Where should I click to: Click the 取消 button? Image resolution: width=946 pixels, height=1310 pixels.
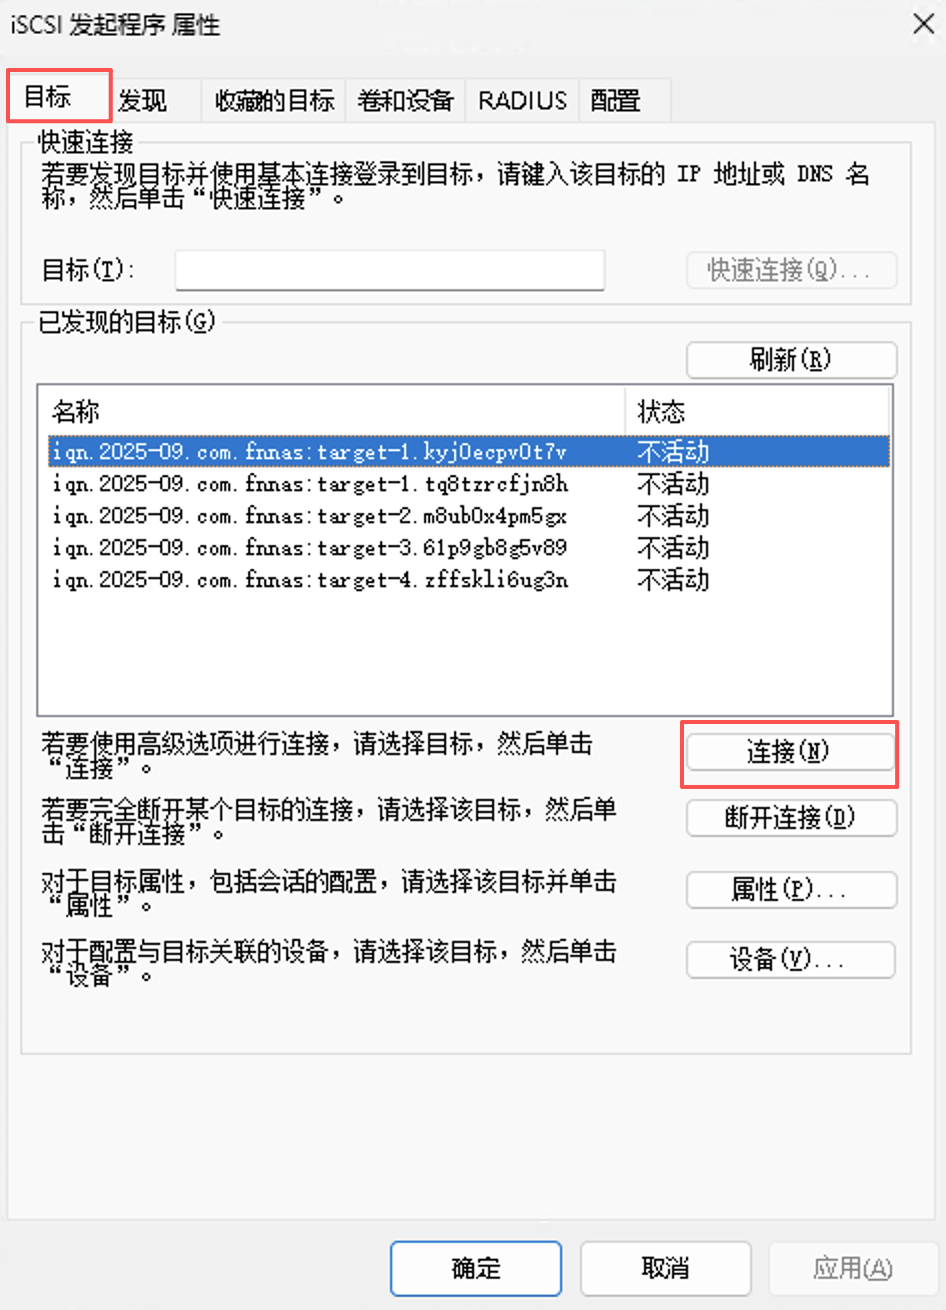(x=666, y=1268)
